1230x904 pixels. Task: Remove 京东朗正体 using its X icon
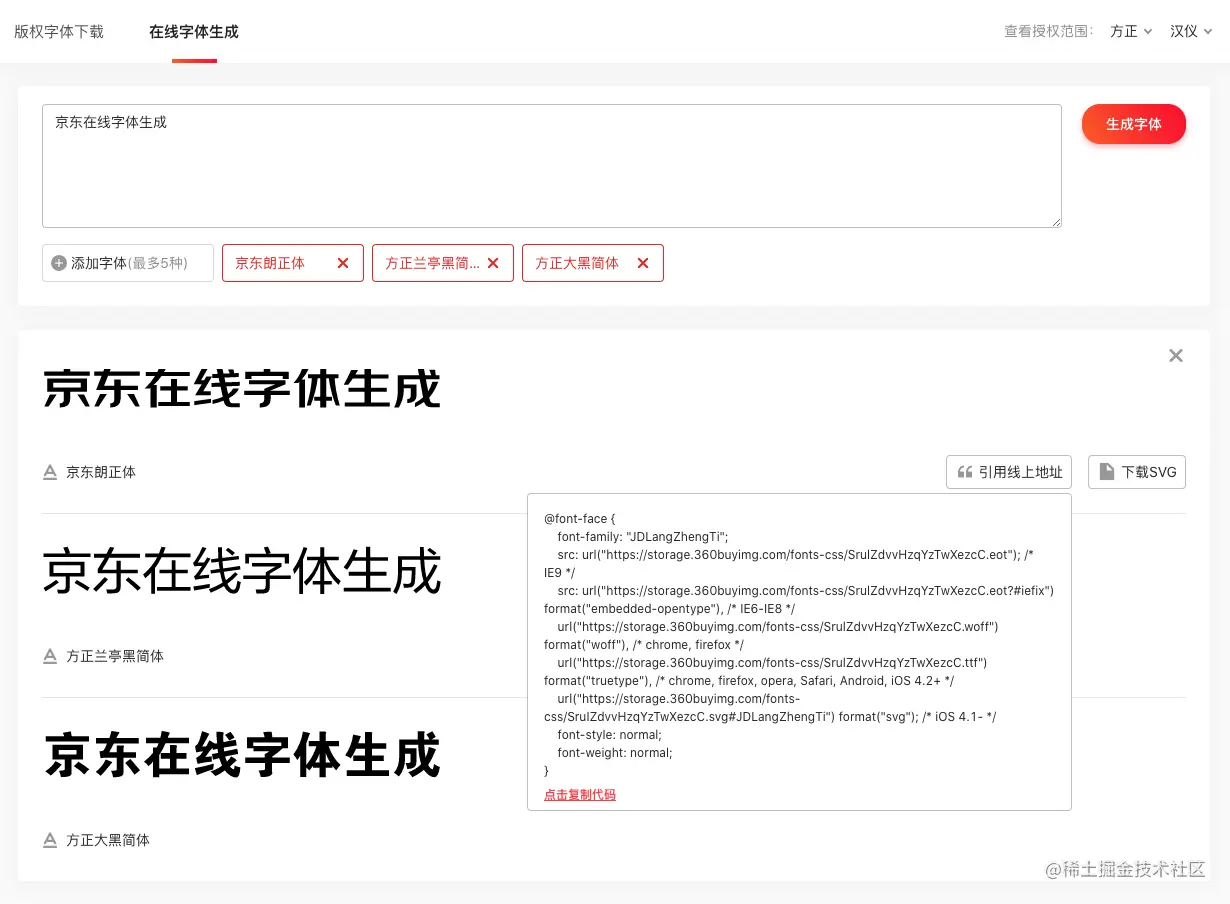[343, 263]
